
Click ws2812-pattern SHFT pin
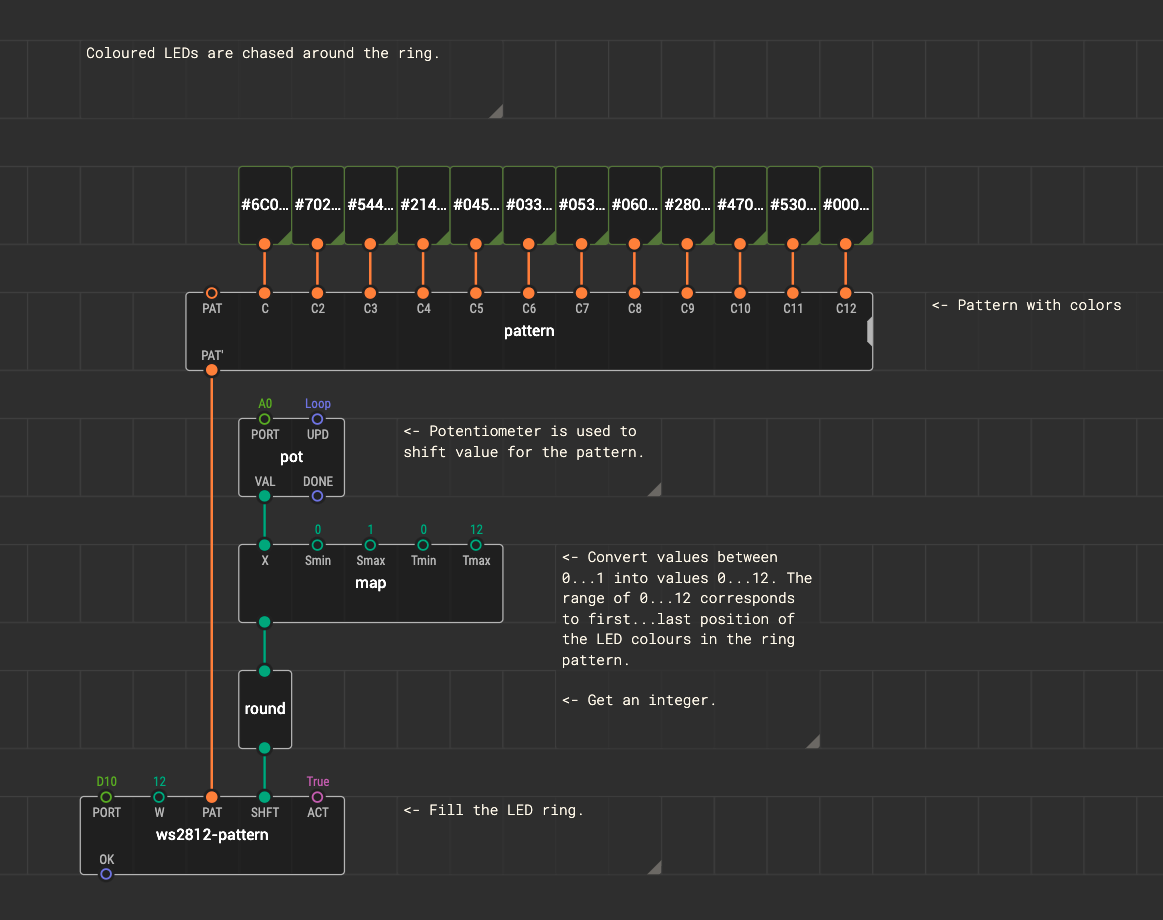coord(265,798)
